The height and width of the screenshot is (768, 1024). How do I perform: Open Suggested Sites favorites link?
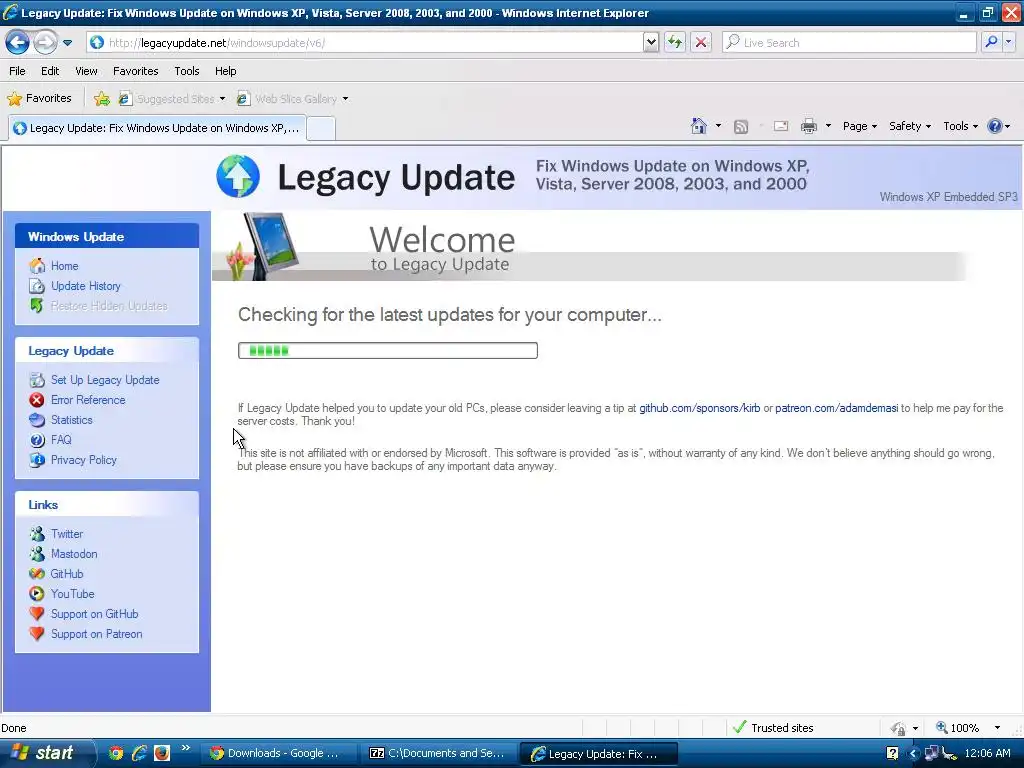(x=171, y=99)
